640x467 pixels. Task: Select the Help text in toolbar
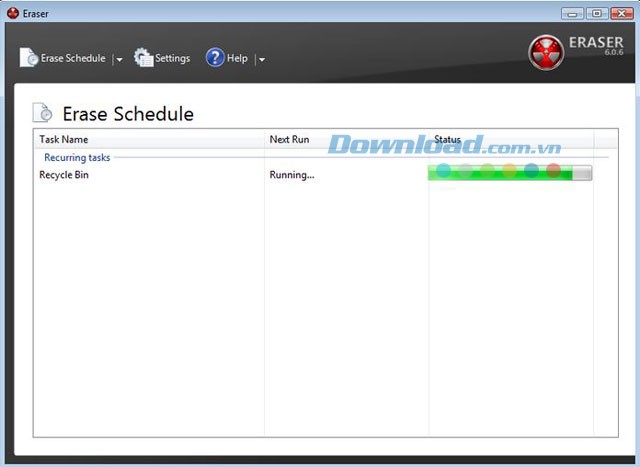pos(237,58)
